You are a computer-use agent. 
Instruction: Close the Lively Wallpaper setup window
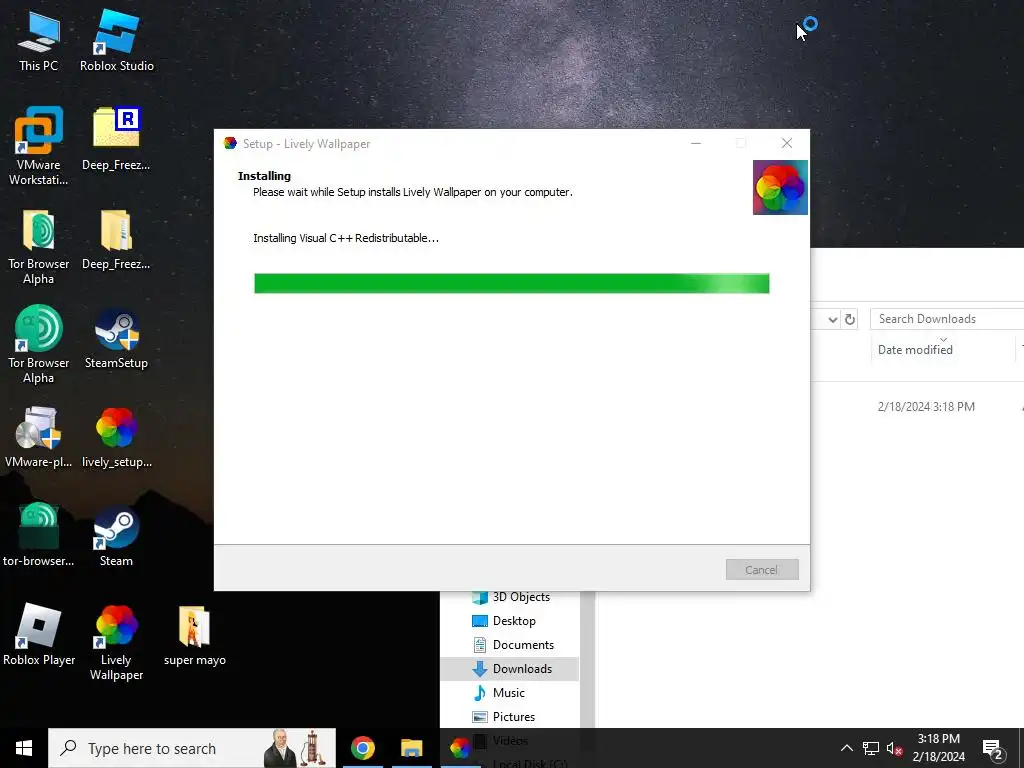point(787,143)
